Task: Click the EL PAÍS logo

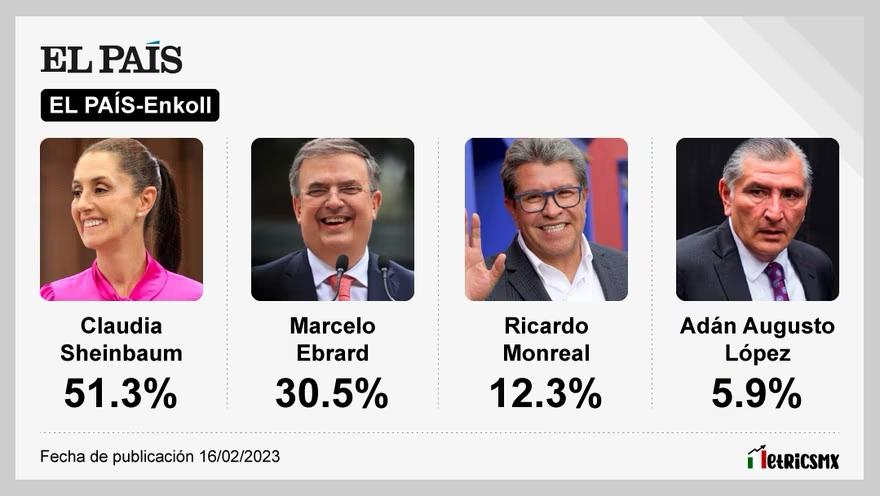Action: coord(111,57)
